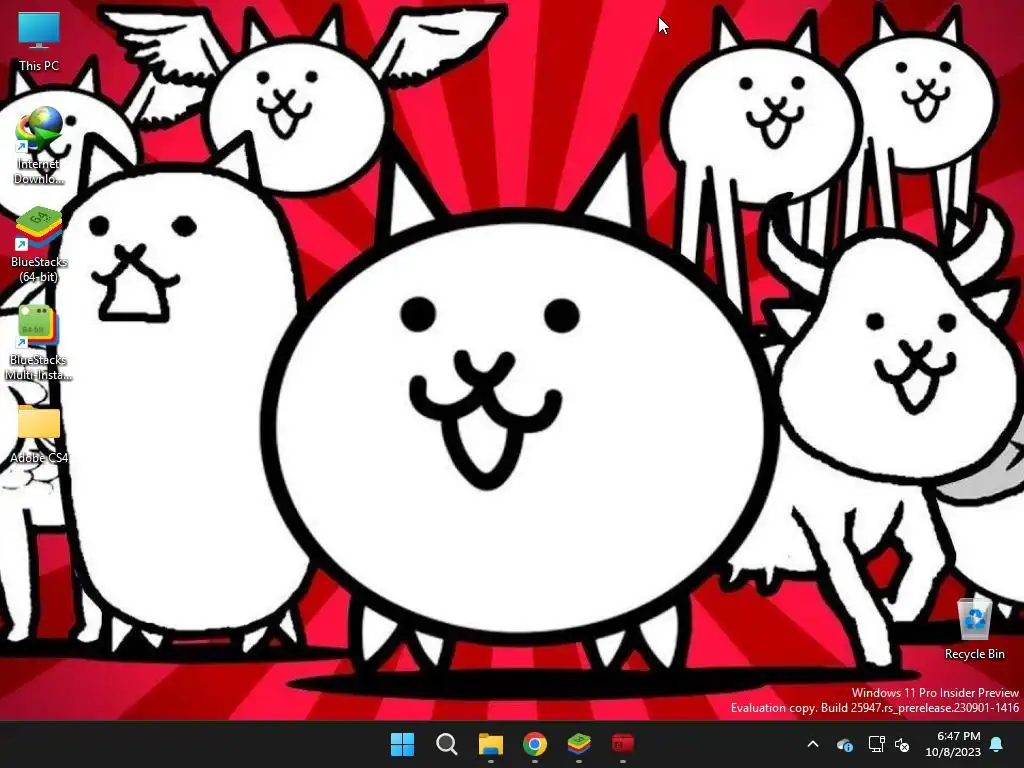Click the OneDrive cloud tray icon
The width and height of the screenshot is (1024, 768).
pyautogui.click(x=844, y=744)
